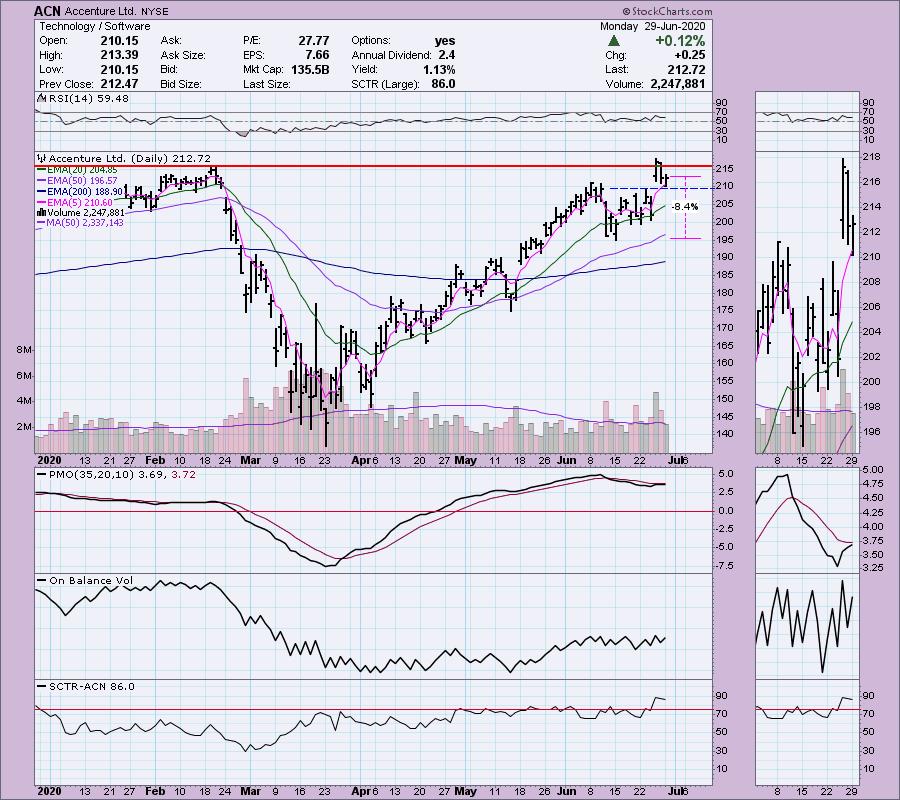Select the Prev Close value 212.47
Image resolution: width=900 pixels, height=800 pixels.
tap(119, 84)
